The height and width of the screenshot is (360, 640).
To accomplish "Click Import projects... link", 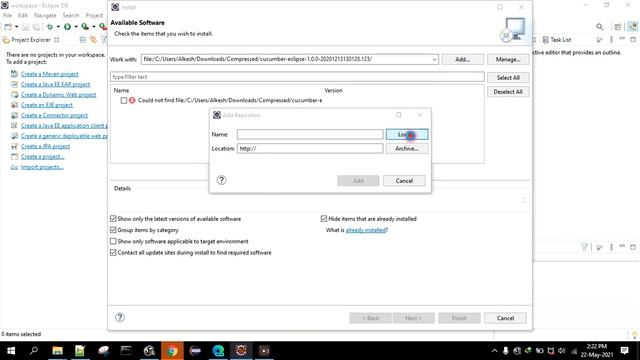I will tap(42, 167).
